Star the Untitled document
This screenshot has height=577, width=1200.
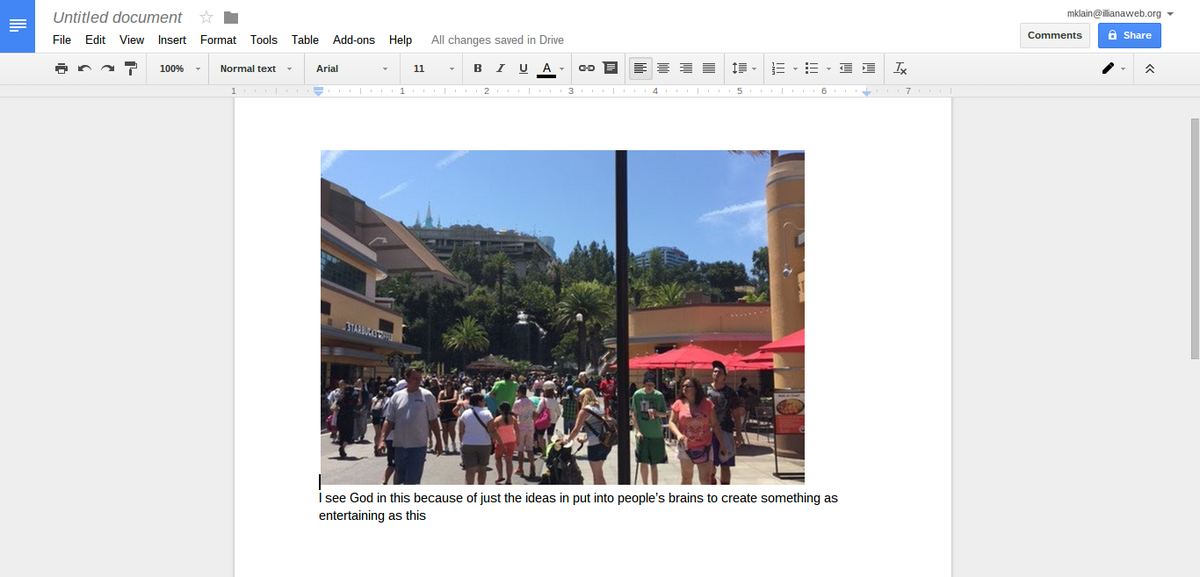coord(206,17)
